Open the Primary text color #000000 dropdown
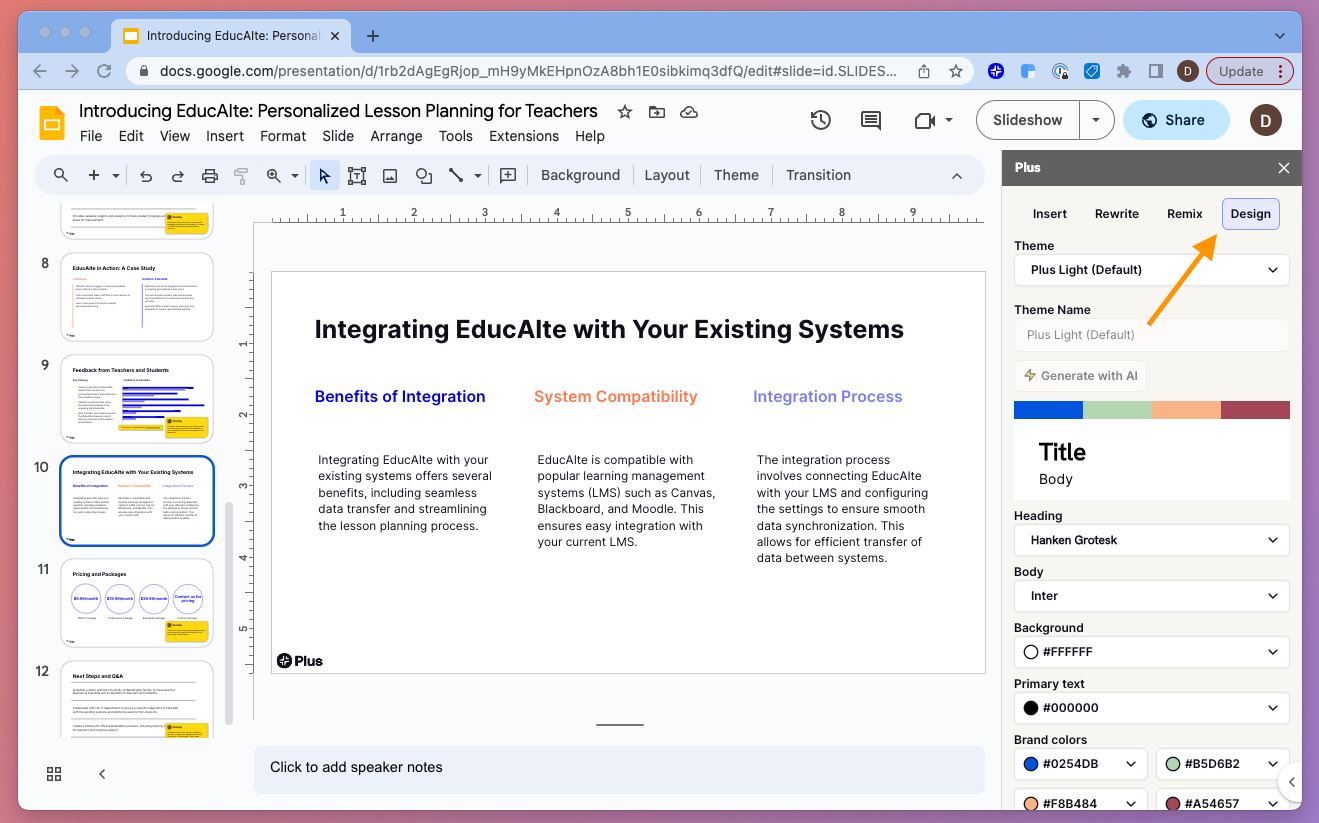Image resolution: width=1319 pixels, height=823 pixels. [x=1152, y=708]
